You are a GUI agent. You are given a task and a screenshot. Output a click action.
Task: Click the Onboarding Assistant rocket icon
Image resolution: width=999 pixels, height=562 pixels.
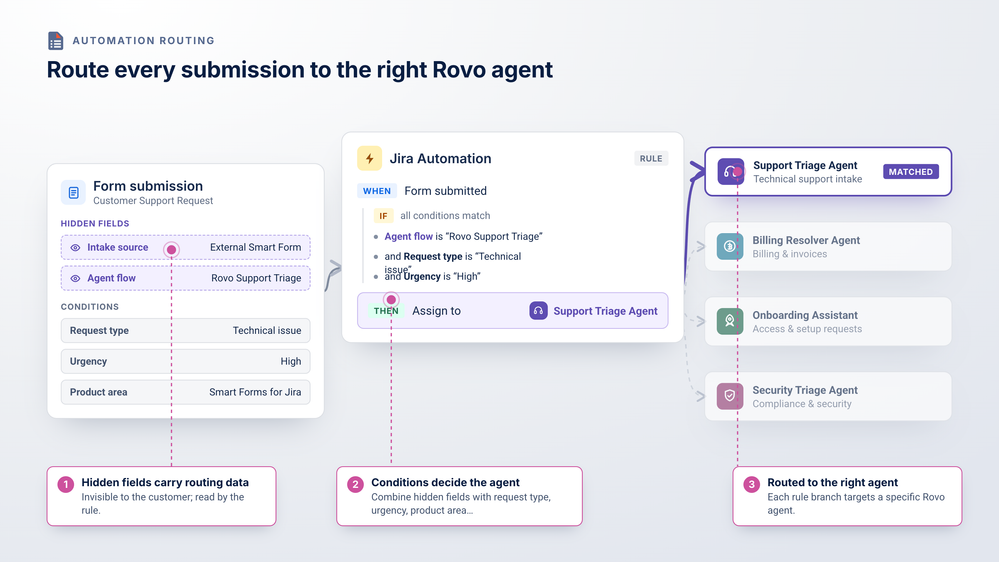point(729,321)
